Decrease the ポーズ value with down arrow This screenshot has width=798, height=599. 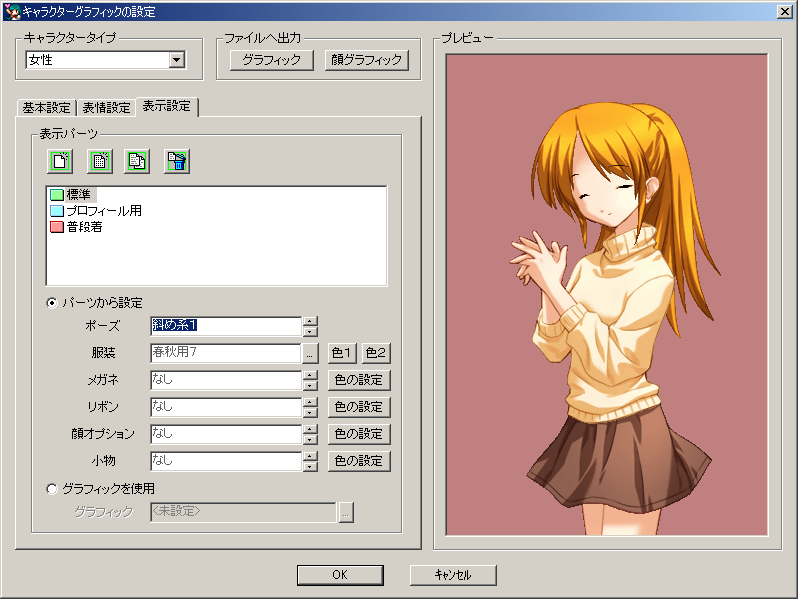coord(310,331)
